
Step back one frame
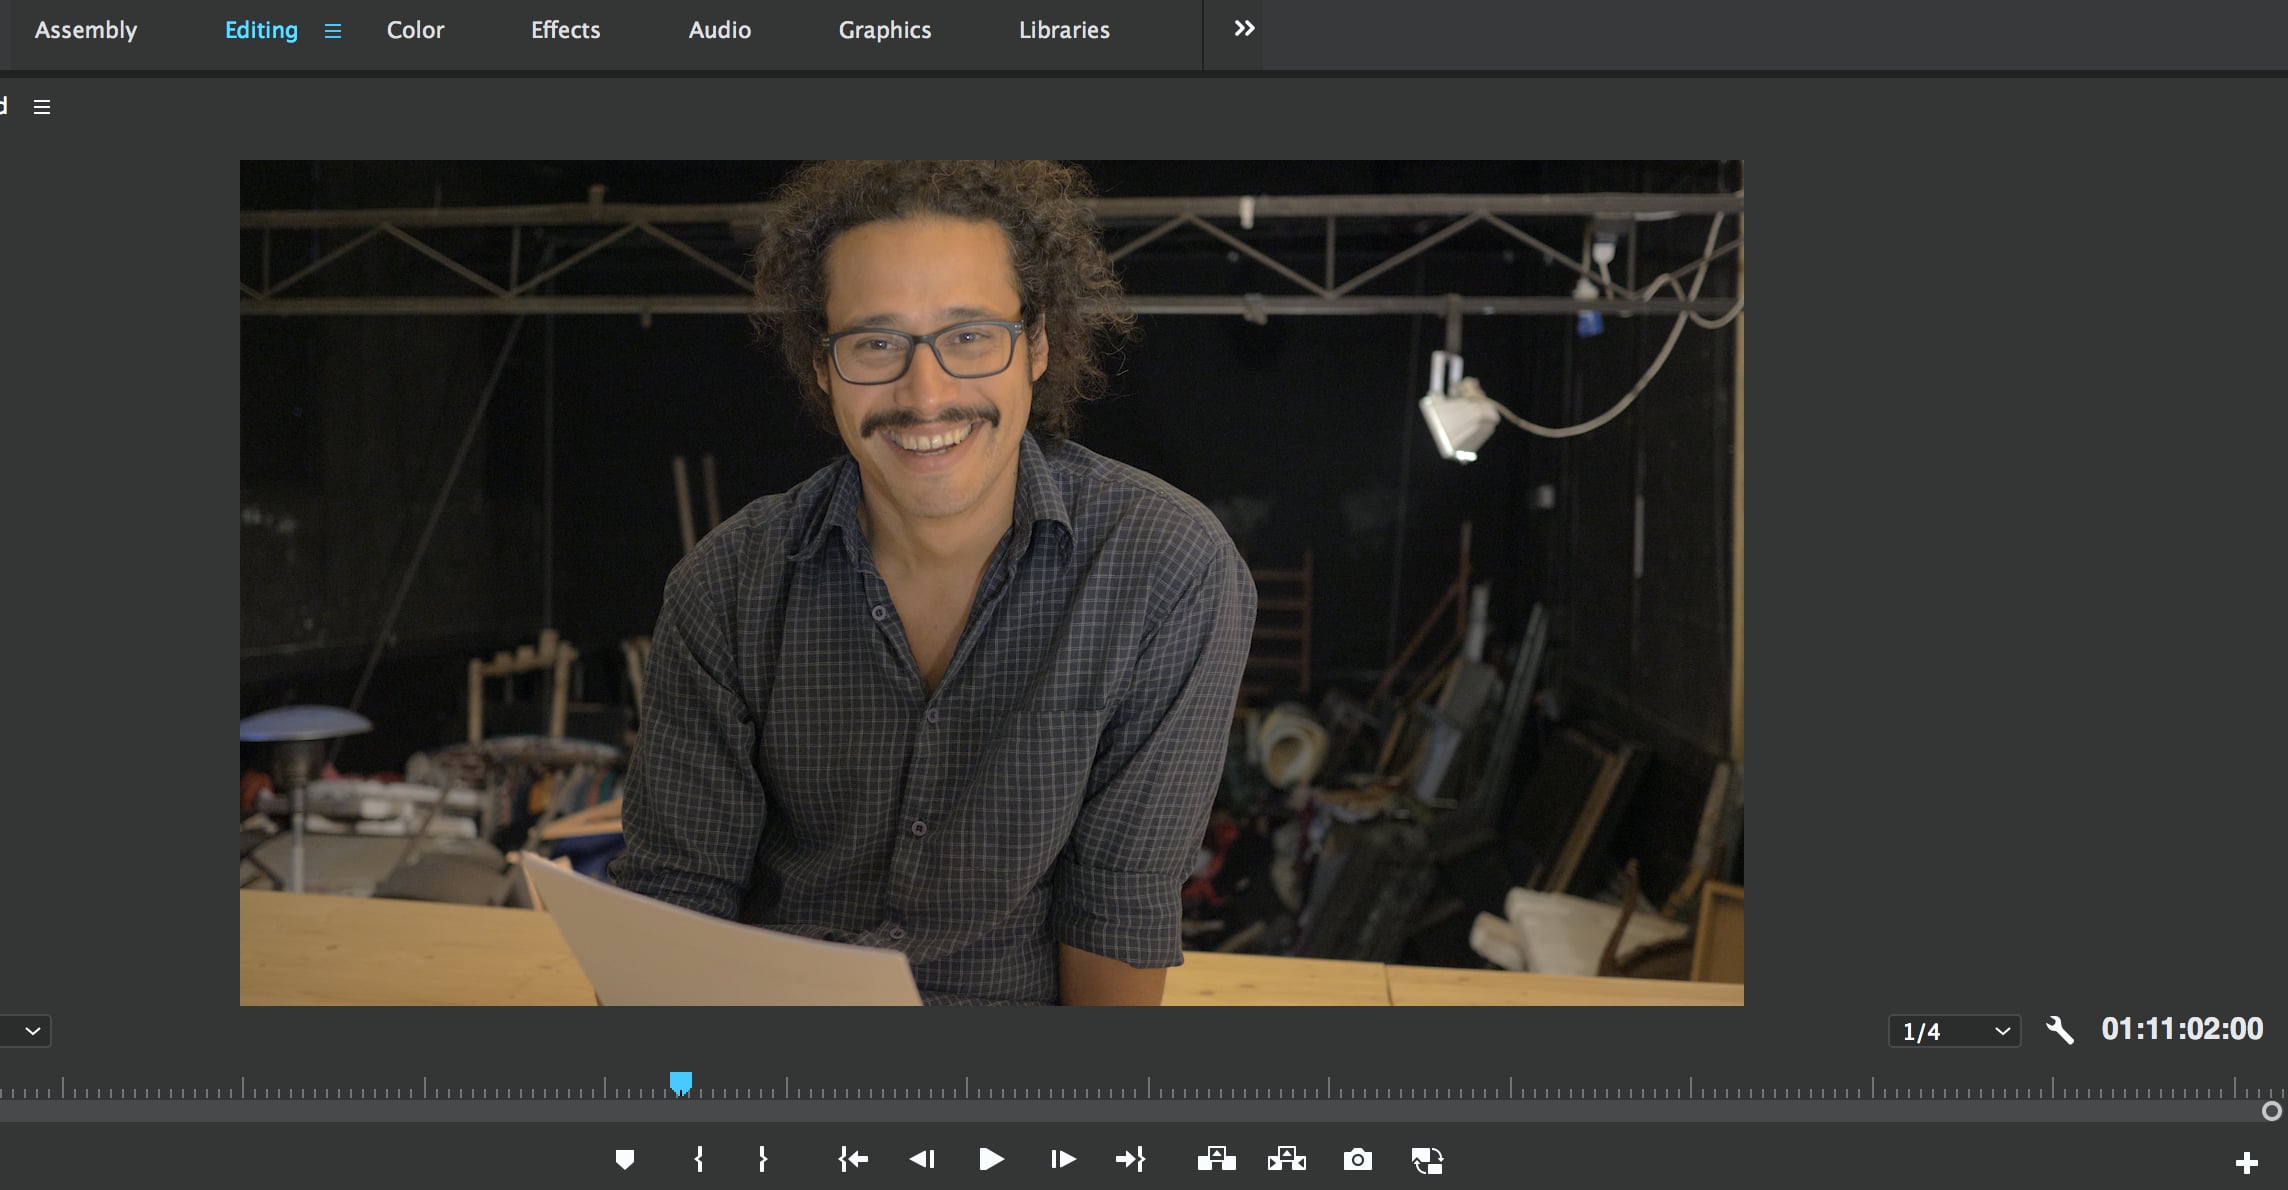[922, 1160]
